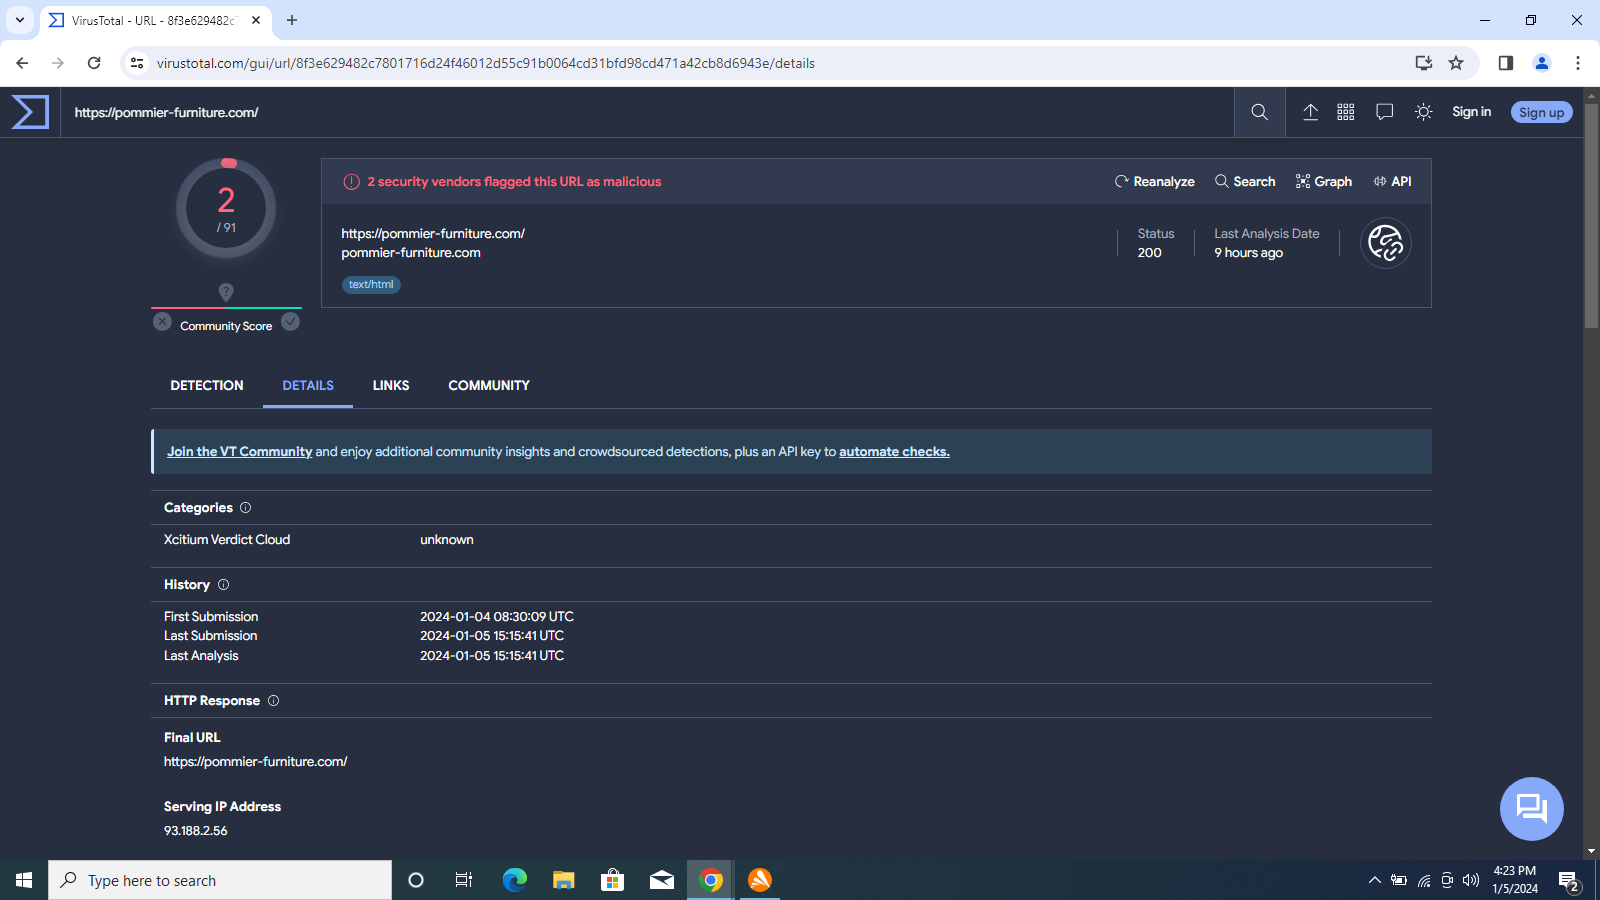
Task: Click the Final URL pommier-furniture.com text
Action: coord(256,762)
